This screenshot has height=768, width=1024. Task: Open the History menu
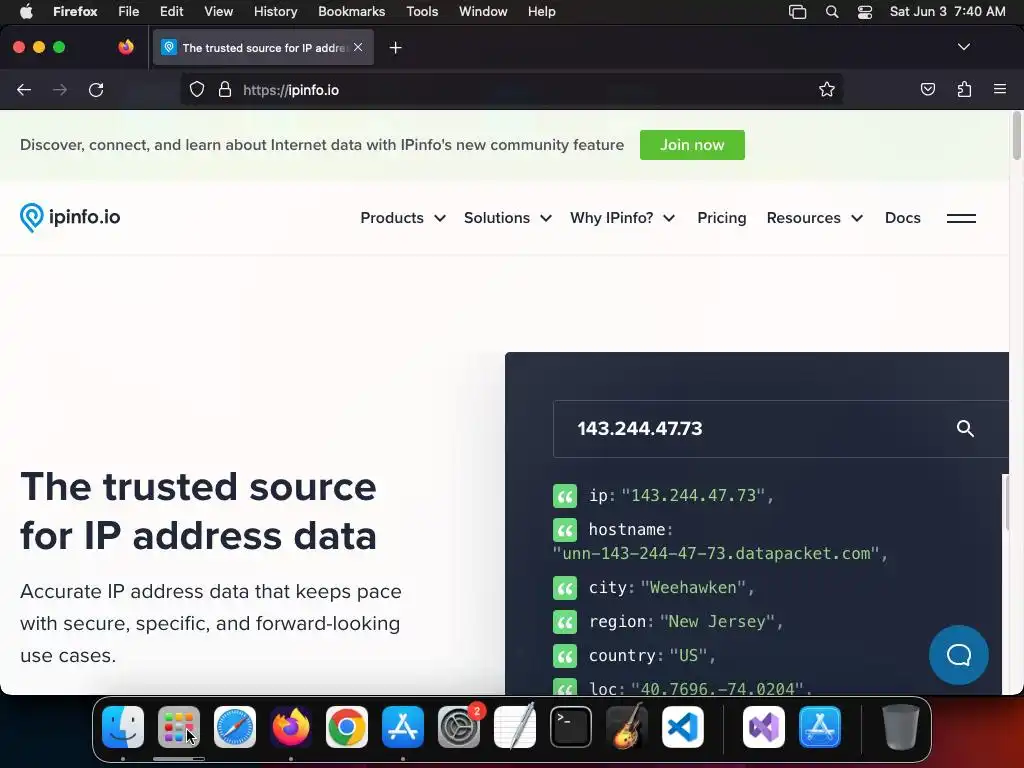pyautogui.click(x=275, y=12)
